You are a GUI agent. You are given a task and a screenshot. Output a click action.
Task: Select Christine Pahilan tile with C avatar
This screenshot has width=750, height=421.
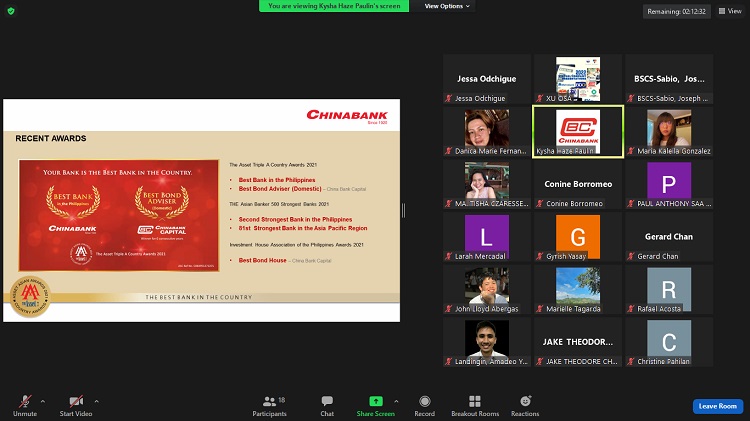[669, 342]
